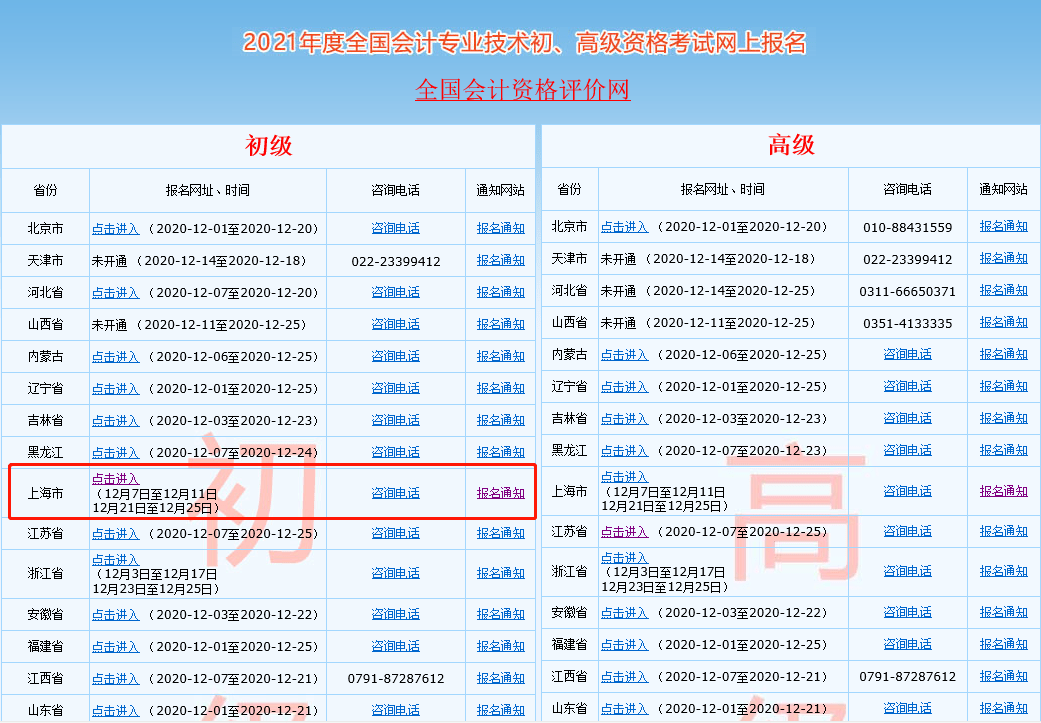The height and width of the screenshot is (723, 1041).
Task: Open 报名通知 for 北京市 in 初级 table
Action: click(x=501, y=228)
